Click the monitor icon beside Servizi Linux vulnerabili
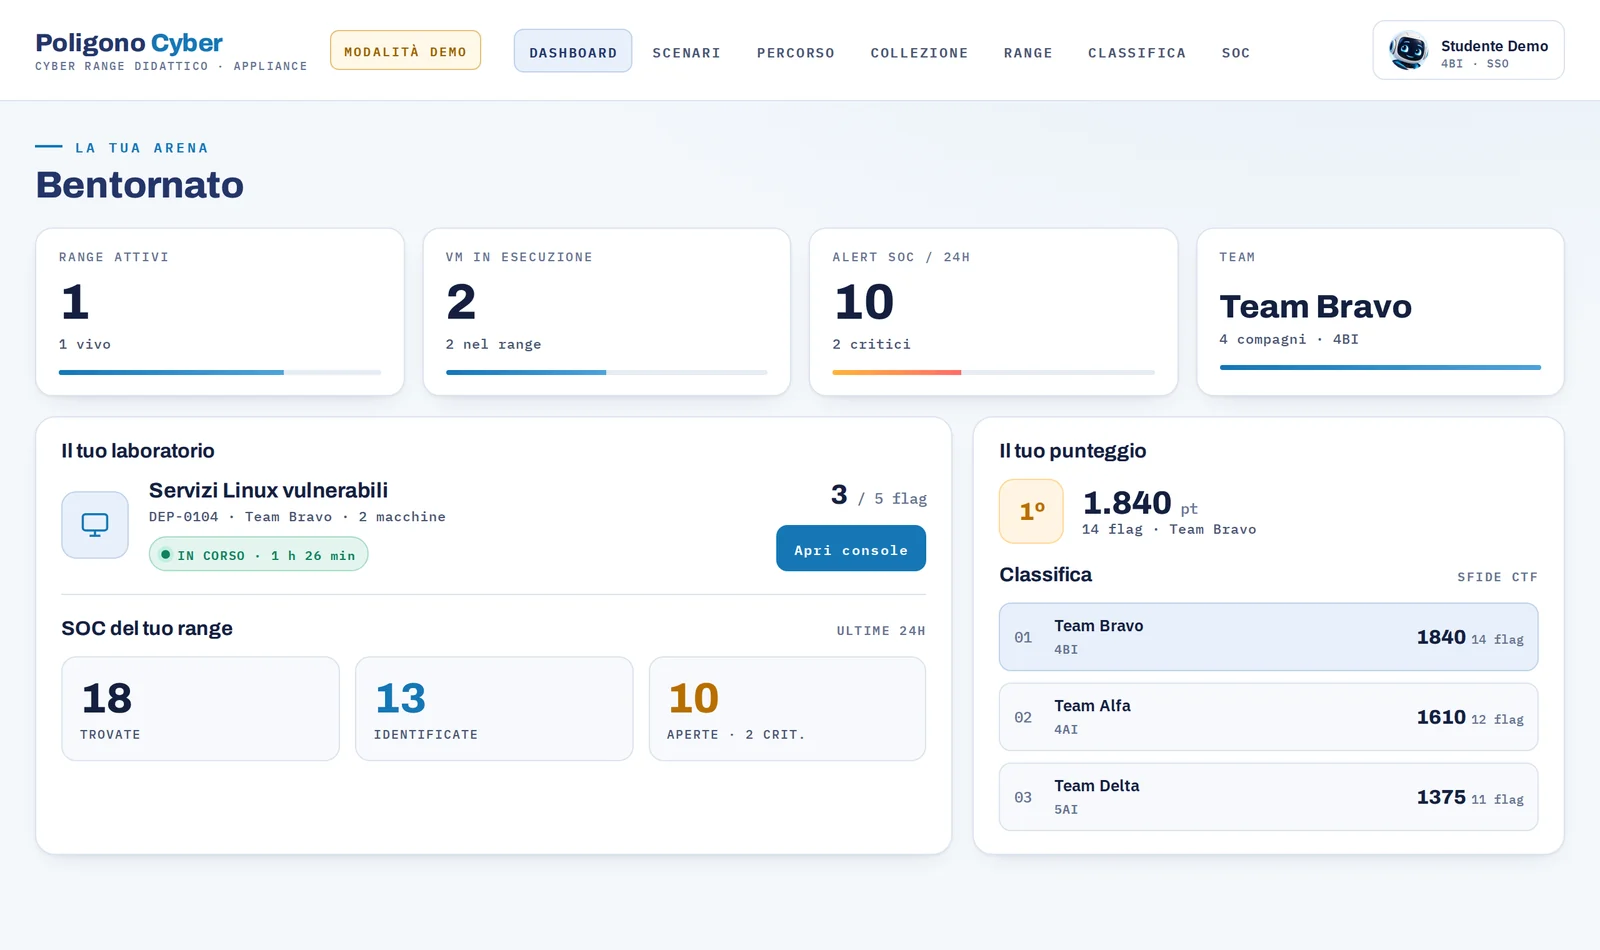Screen dimensions: 1600x950 (95, 524)
